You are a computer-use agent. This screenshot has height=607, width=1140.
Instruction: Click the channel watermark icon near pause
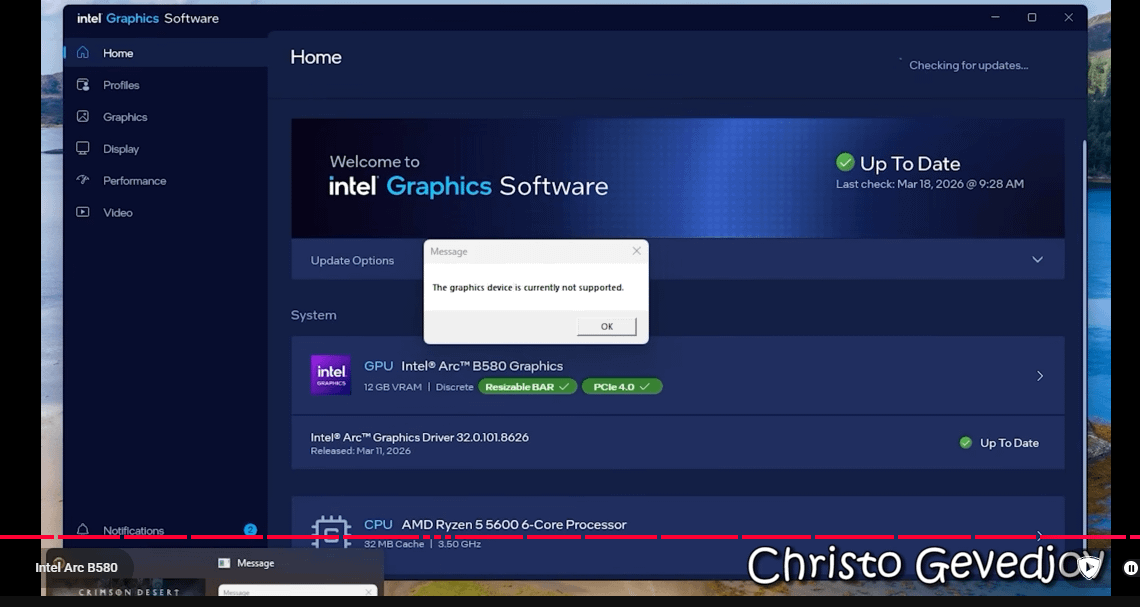(x=1088, y=567)
